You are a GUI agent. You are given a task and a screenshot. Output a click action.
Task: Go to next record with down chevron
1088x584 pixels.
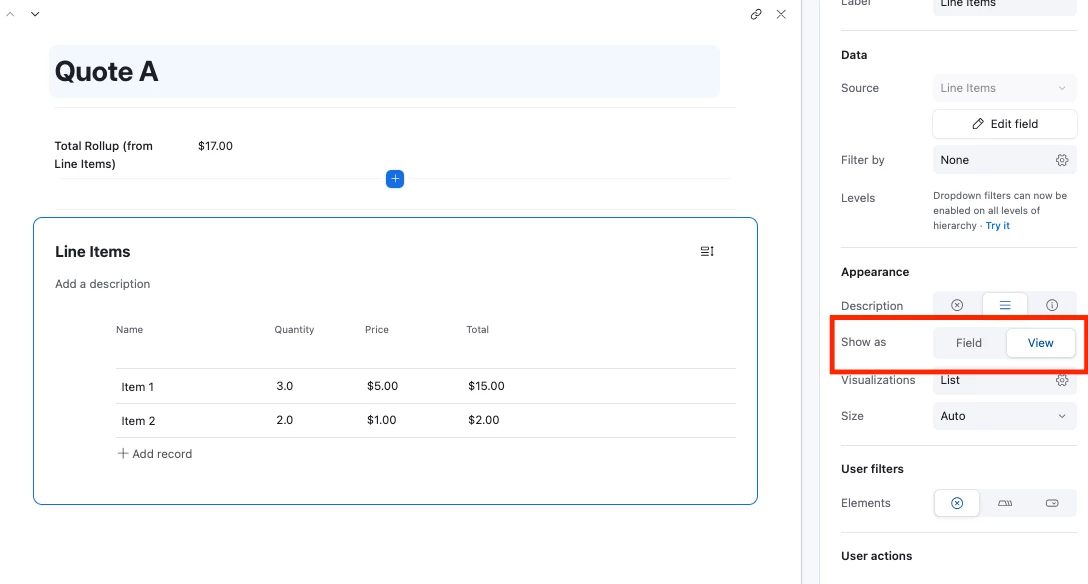[x=35, y=14]
